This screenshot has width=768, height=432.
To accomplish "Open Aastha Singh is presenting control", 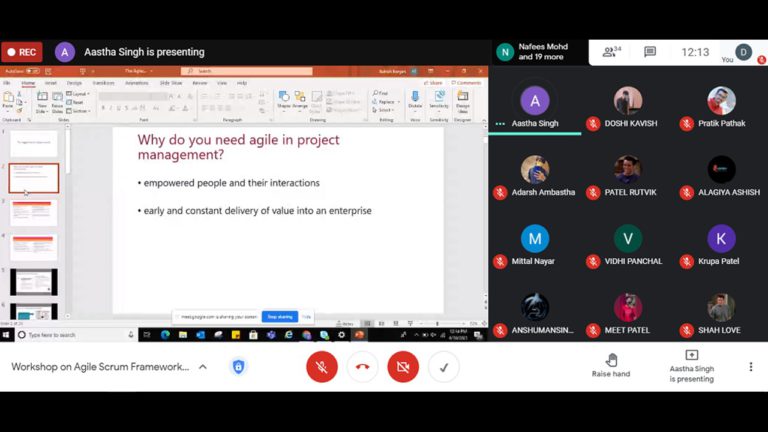I will click(x=691, y=366).
